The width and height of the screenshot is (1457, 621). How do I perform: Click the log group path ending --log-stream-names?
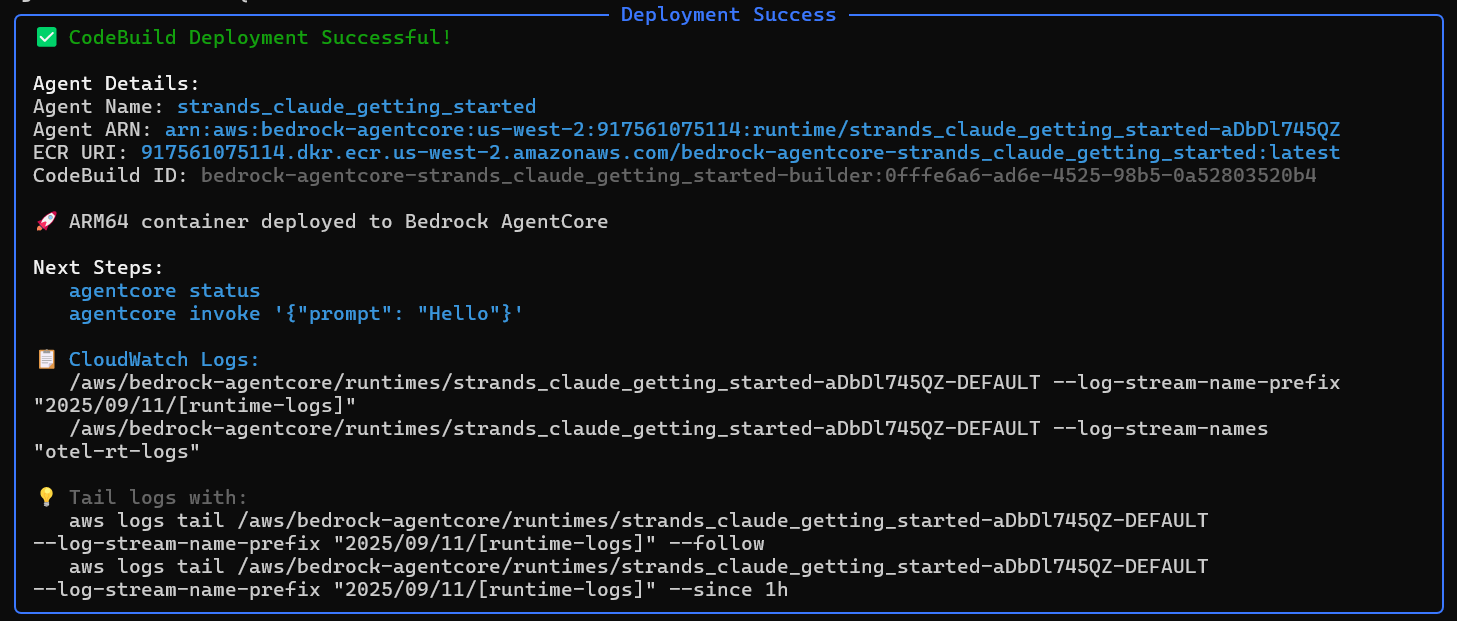pyautogui.click(x=669, y=429)
